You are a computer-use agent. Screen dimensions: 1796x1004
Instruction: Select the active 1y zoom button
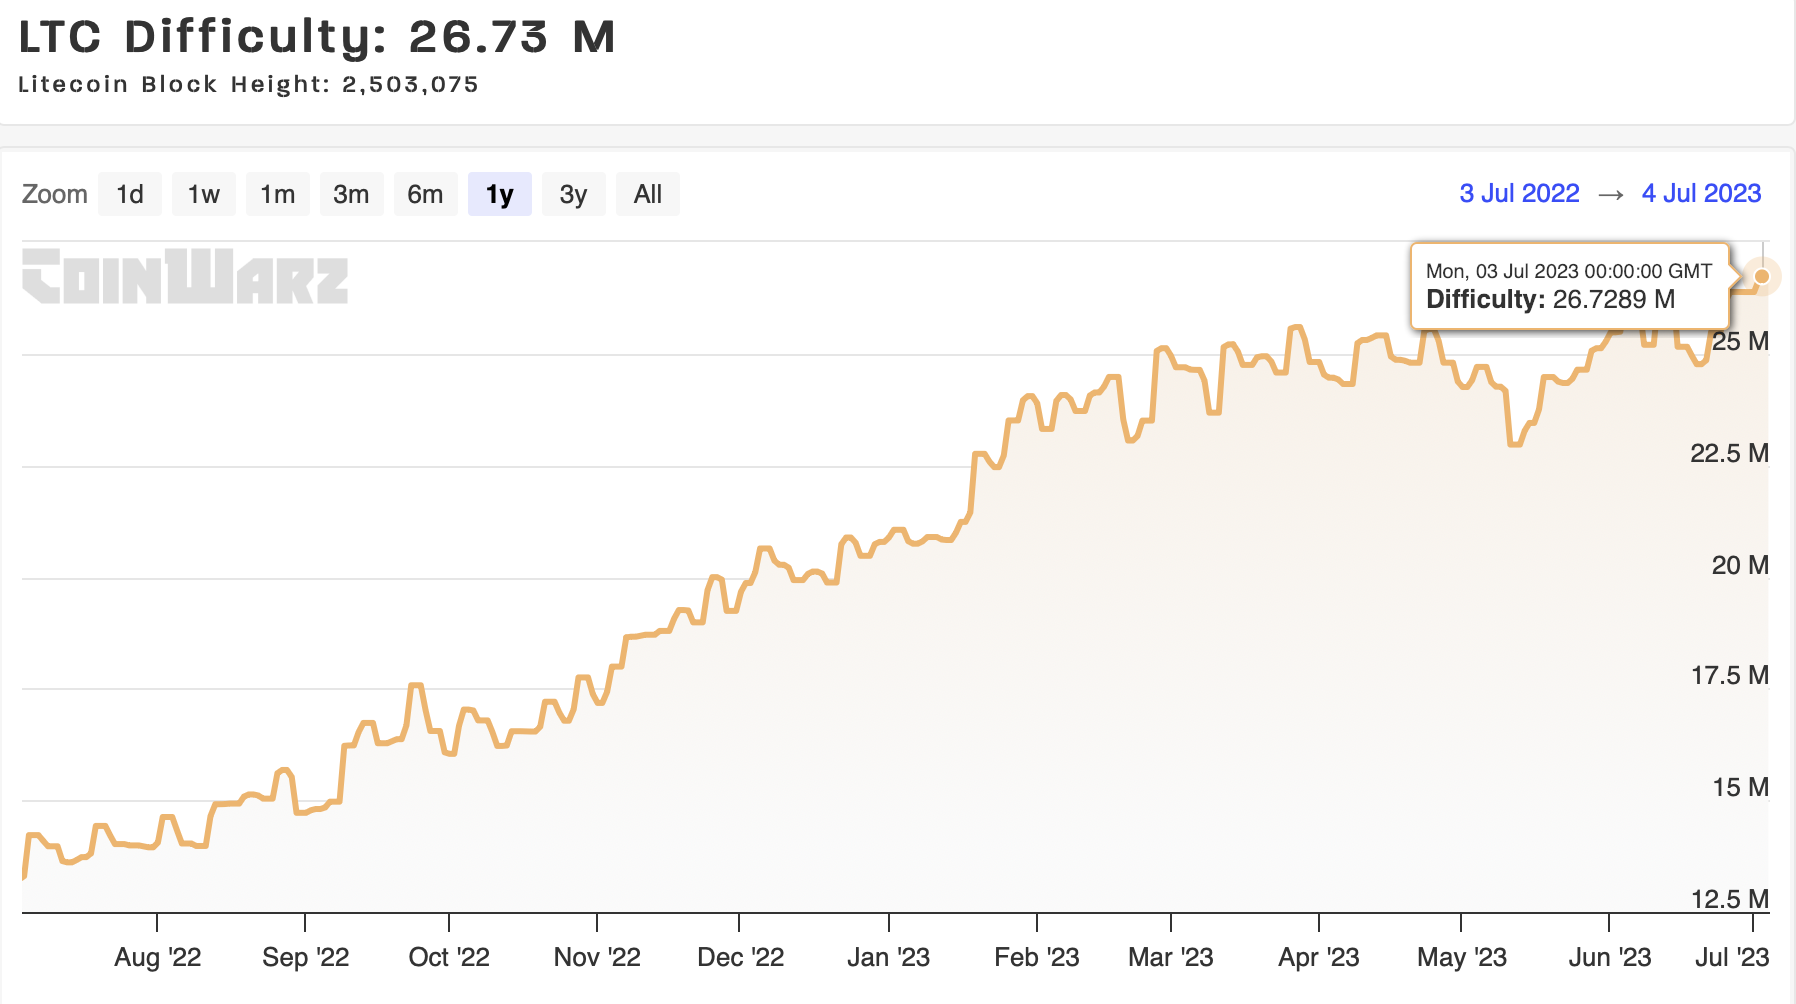point(499,194)
